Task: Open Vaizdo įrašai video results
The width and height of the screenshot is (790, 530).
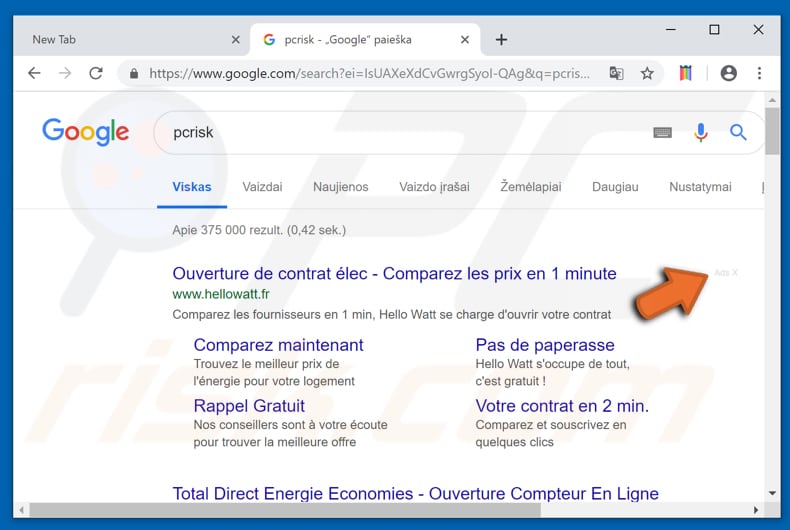Action: (x=434, y=187)
